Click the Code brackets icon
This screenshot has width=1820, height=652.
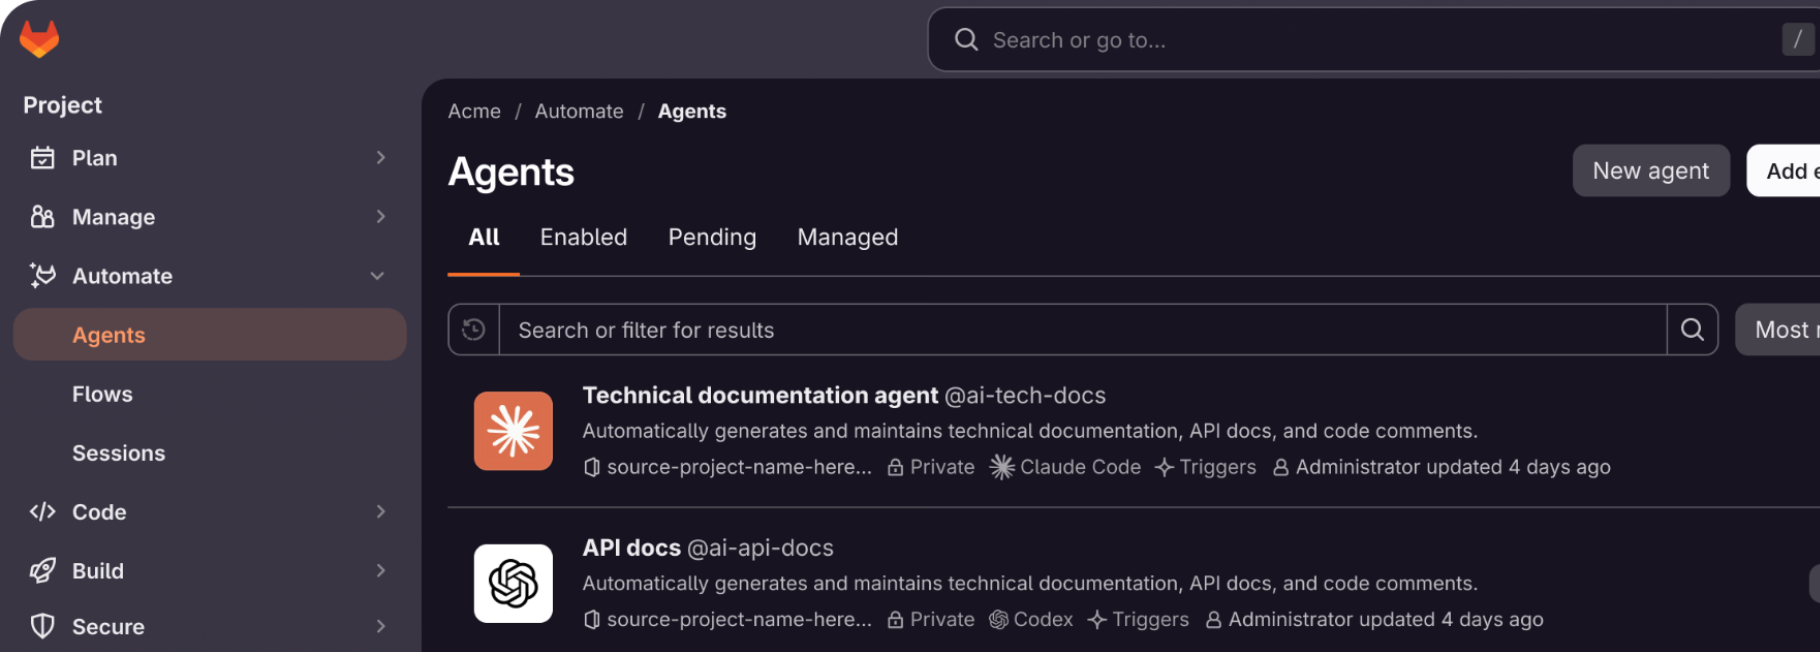[42, 512]
